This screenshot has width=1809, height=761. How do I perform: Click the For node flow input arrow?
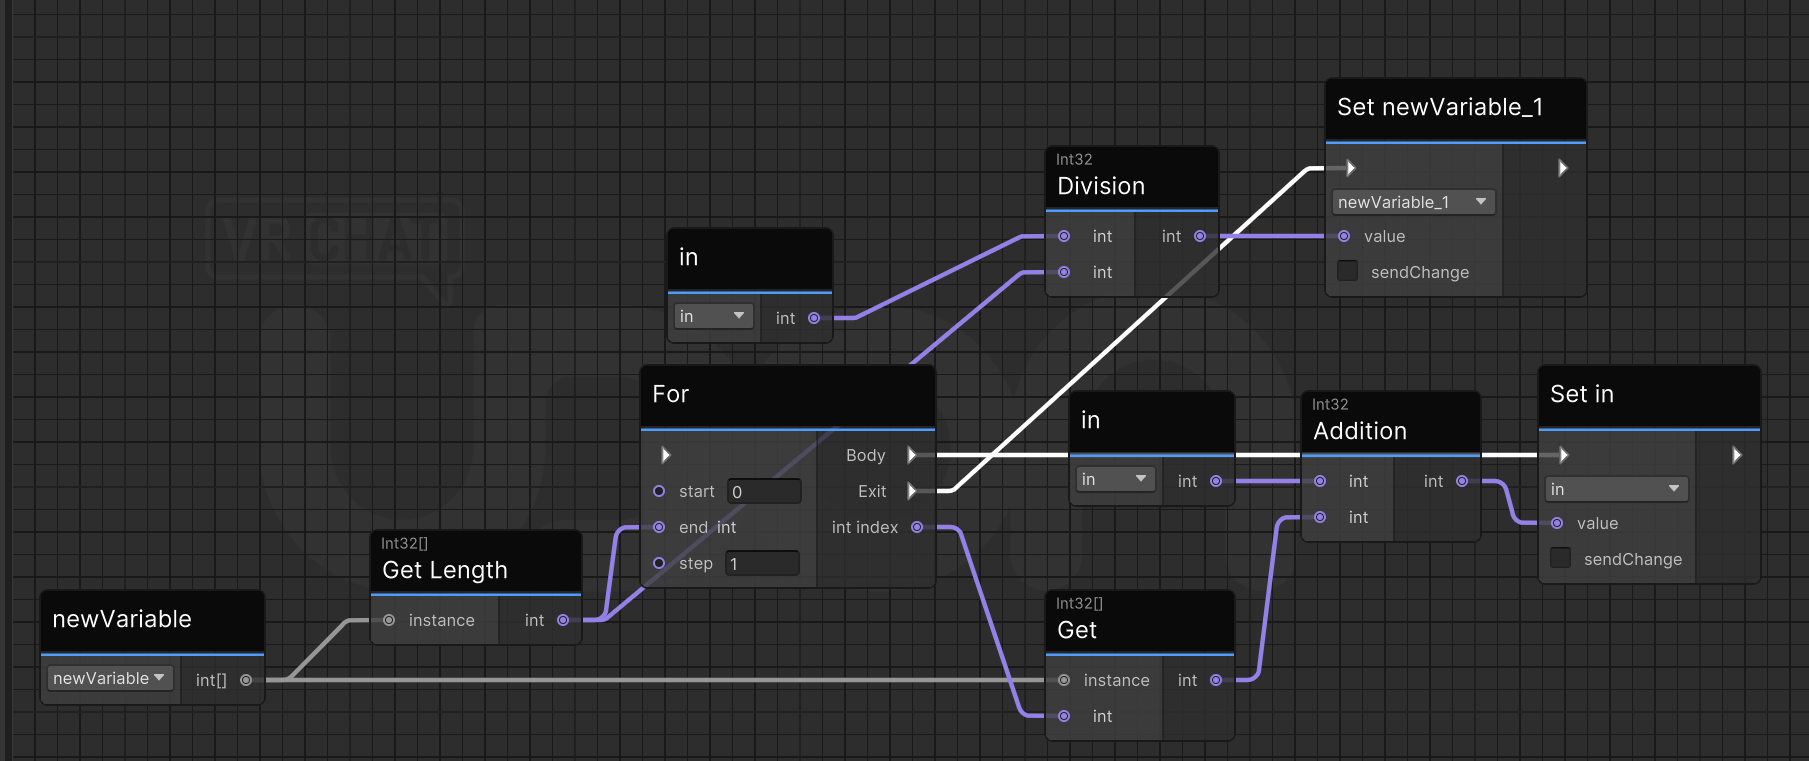(x=666, y=455)
